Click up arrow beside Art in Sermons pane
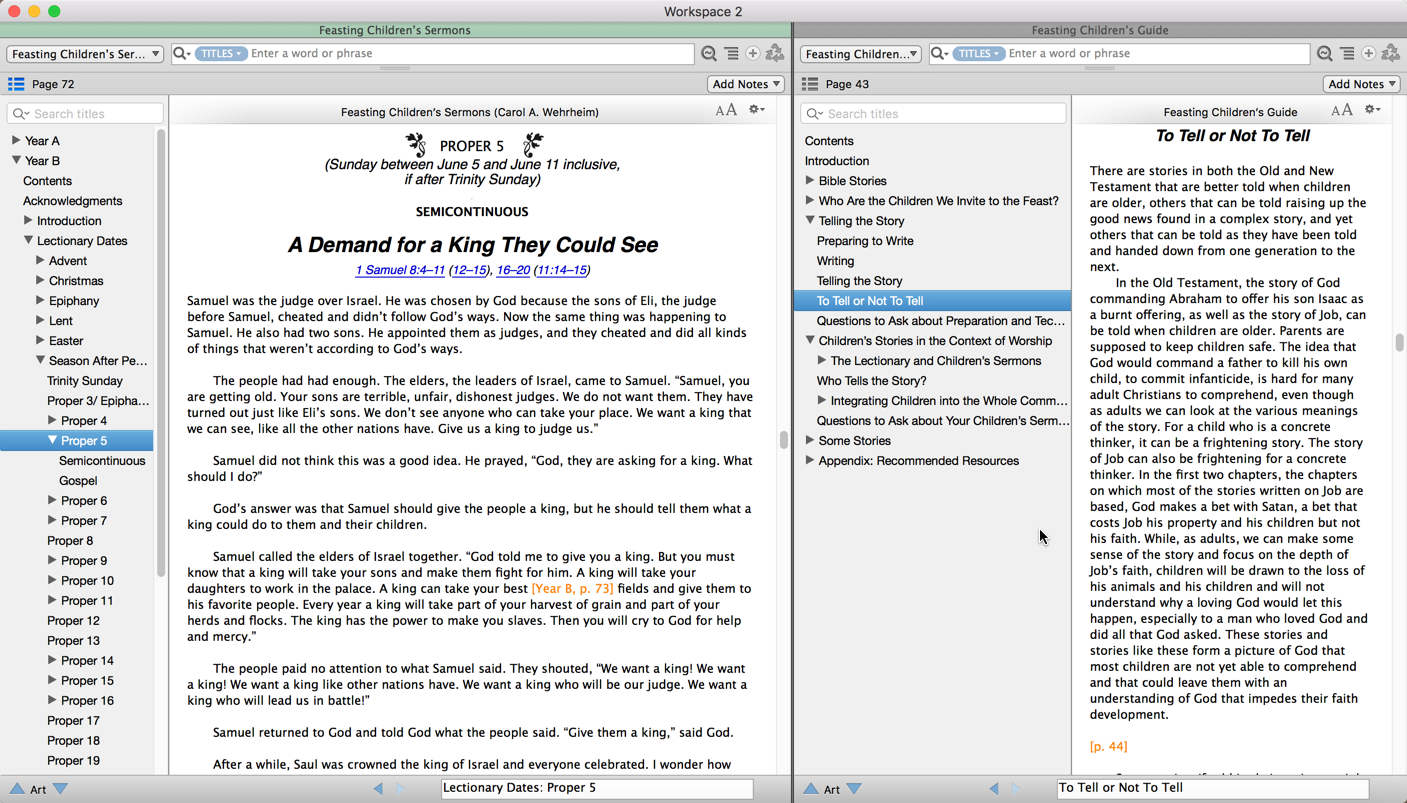The image size is (1407, 803). [17, 789]
